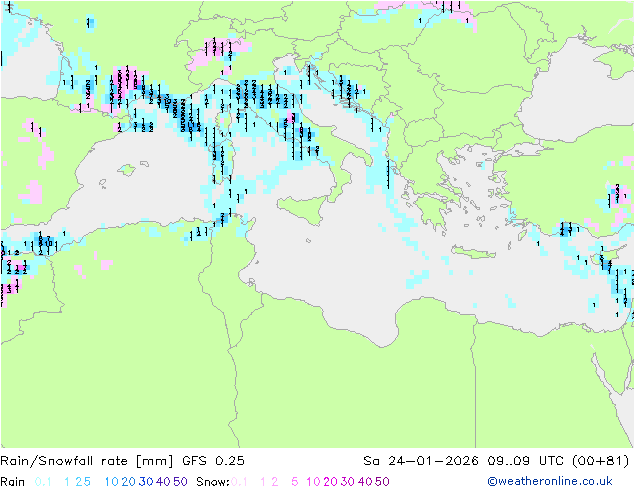This screenshot has height=490, width=634.
Task: Select the rain legend value 5
Action: click(x=87, y=482)
